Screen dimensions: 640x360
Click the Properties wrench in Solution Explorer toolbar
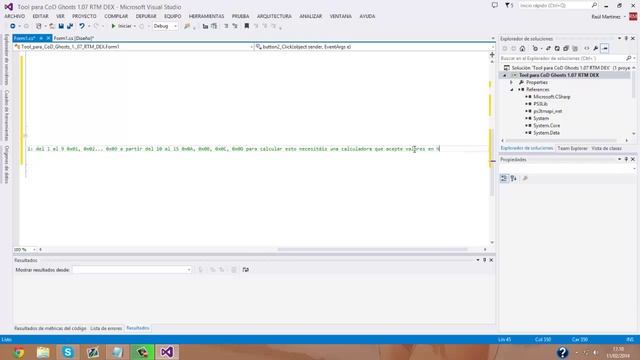click(x=596, y=49)
